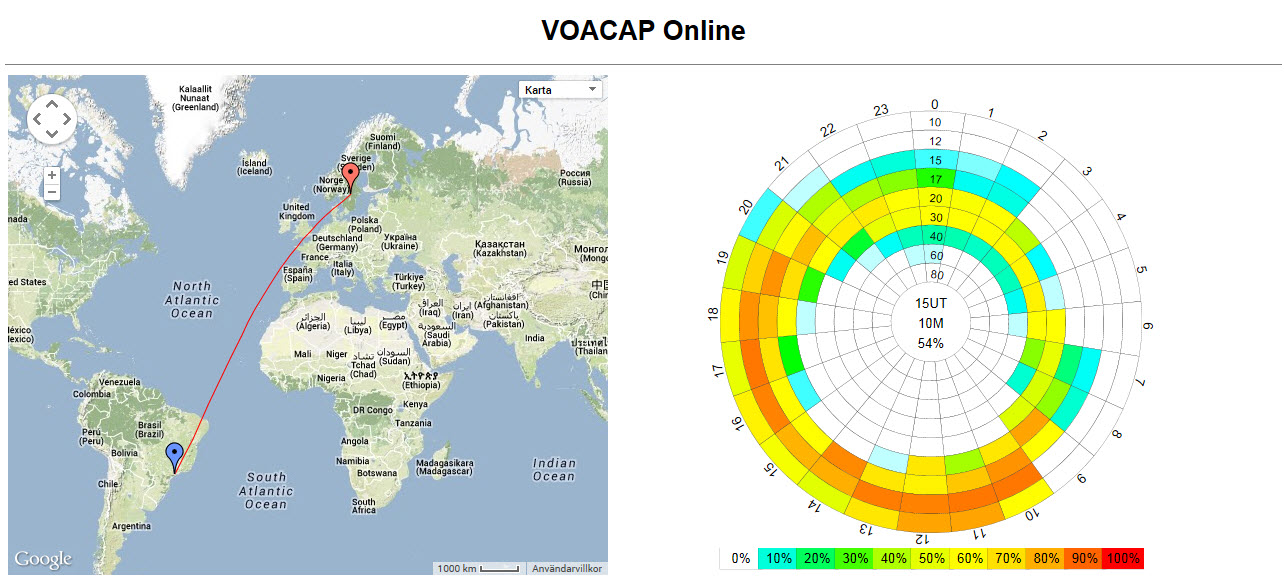Click the 60 band ring label
The width and height of the screenshot is (1284, 584).
pyautogui.click(x=935, y=255)
